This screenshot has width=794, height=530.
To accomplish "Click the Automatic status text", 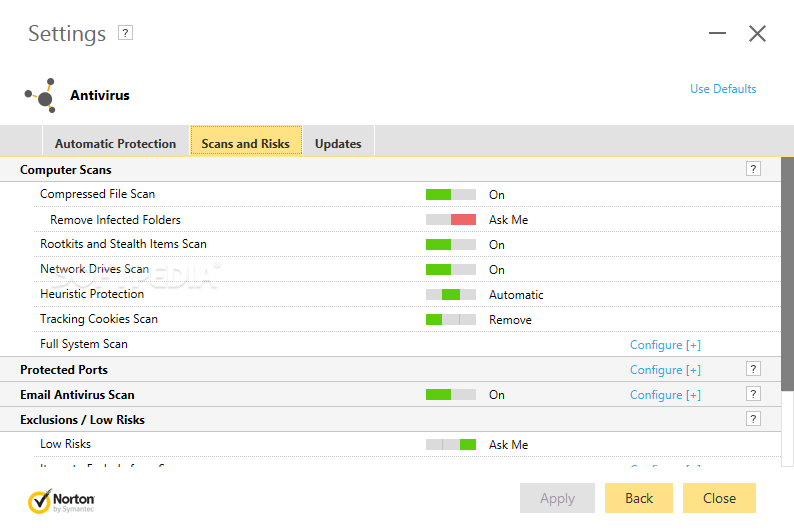I will coord(516,295).
